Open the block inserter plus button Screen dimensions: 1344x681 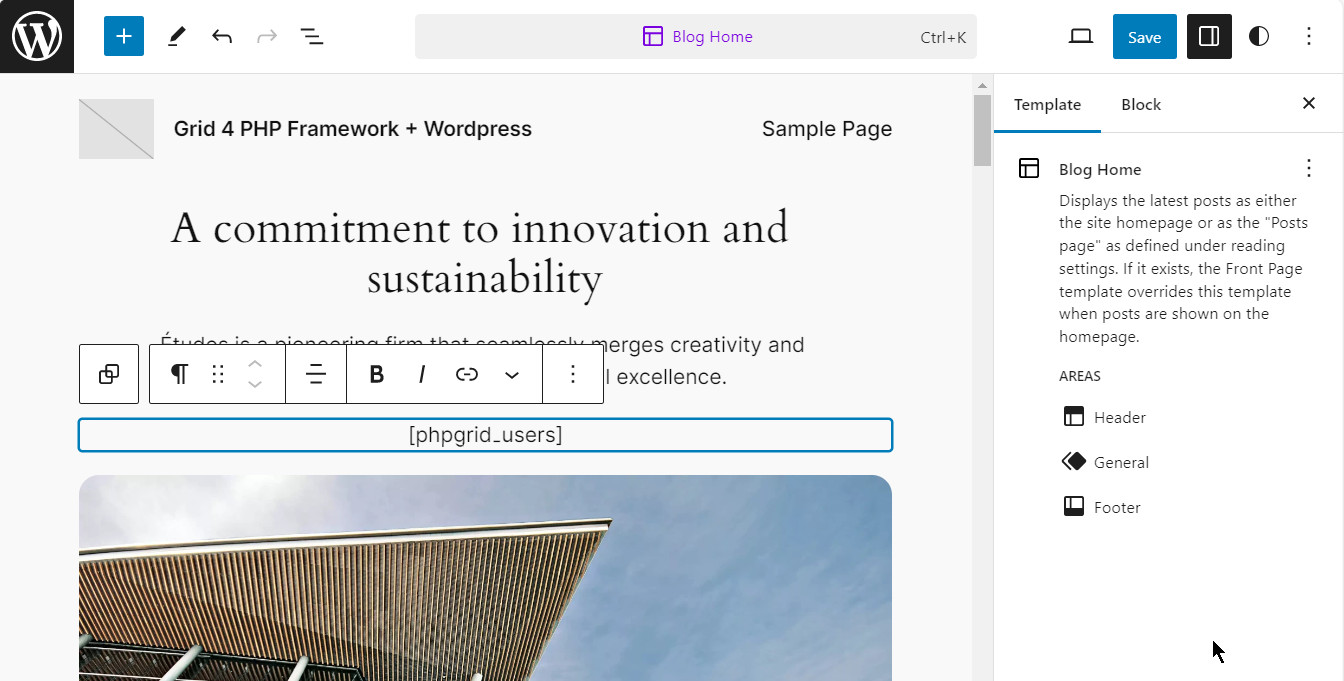124,37
